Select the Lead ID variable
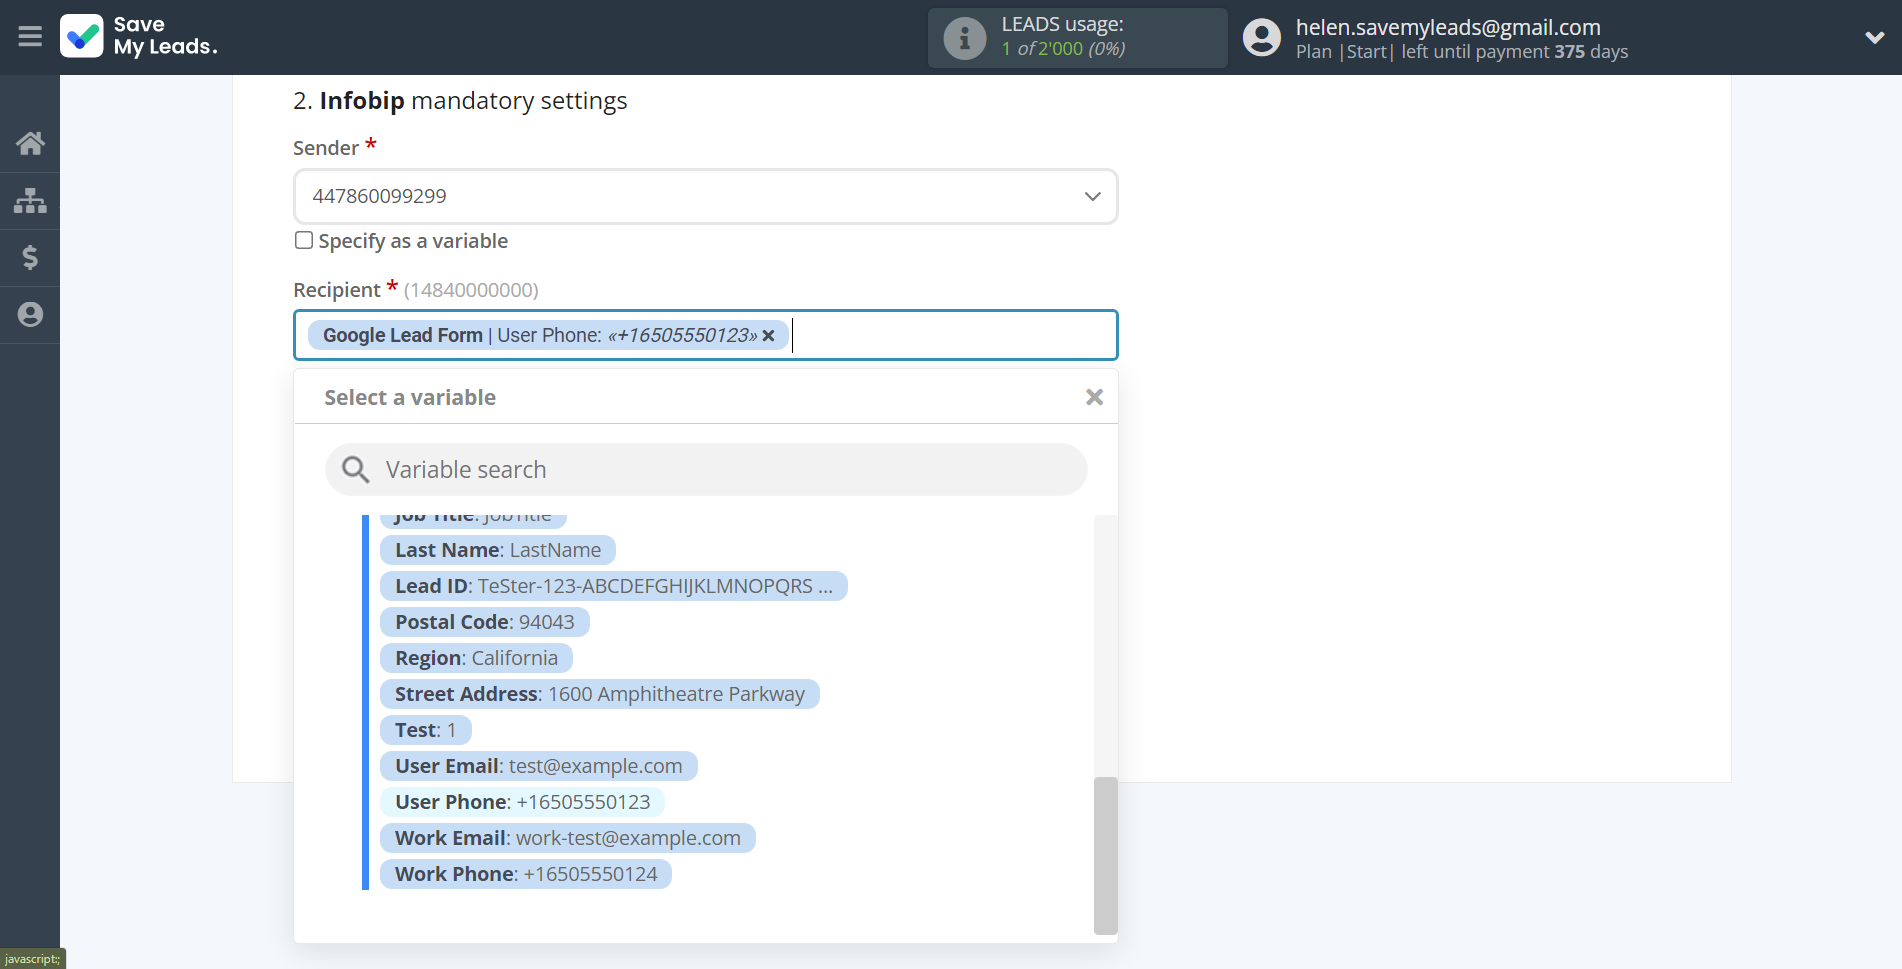1902x969 pixels. (613, 586)
